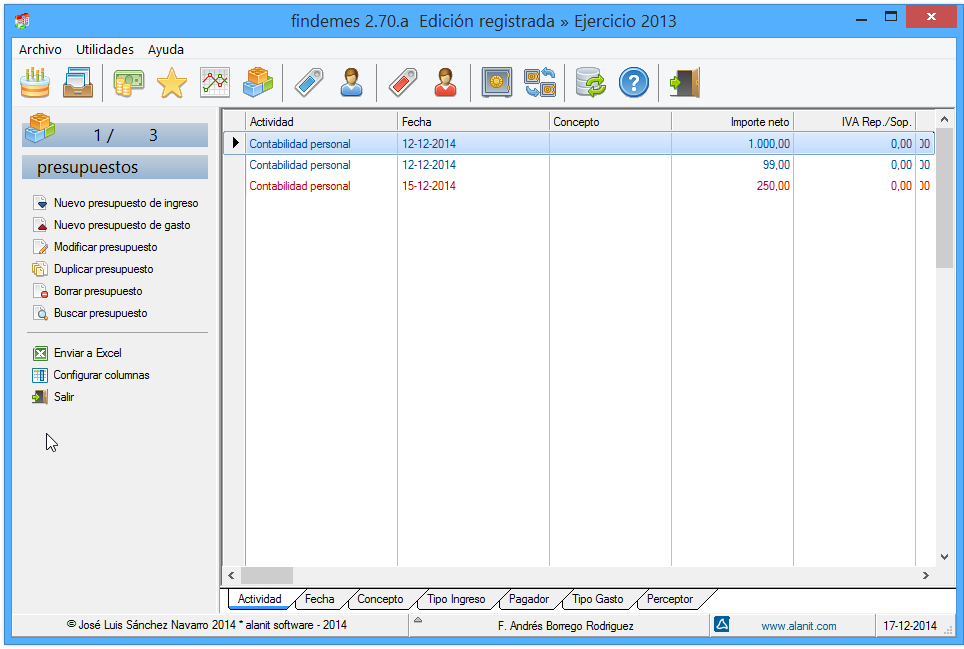Click the blue tag toolbar icon
Image resolution: width=964 pixels, height=649 pixels.
click(309, 82)
